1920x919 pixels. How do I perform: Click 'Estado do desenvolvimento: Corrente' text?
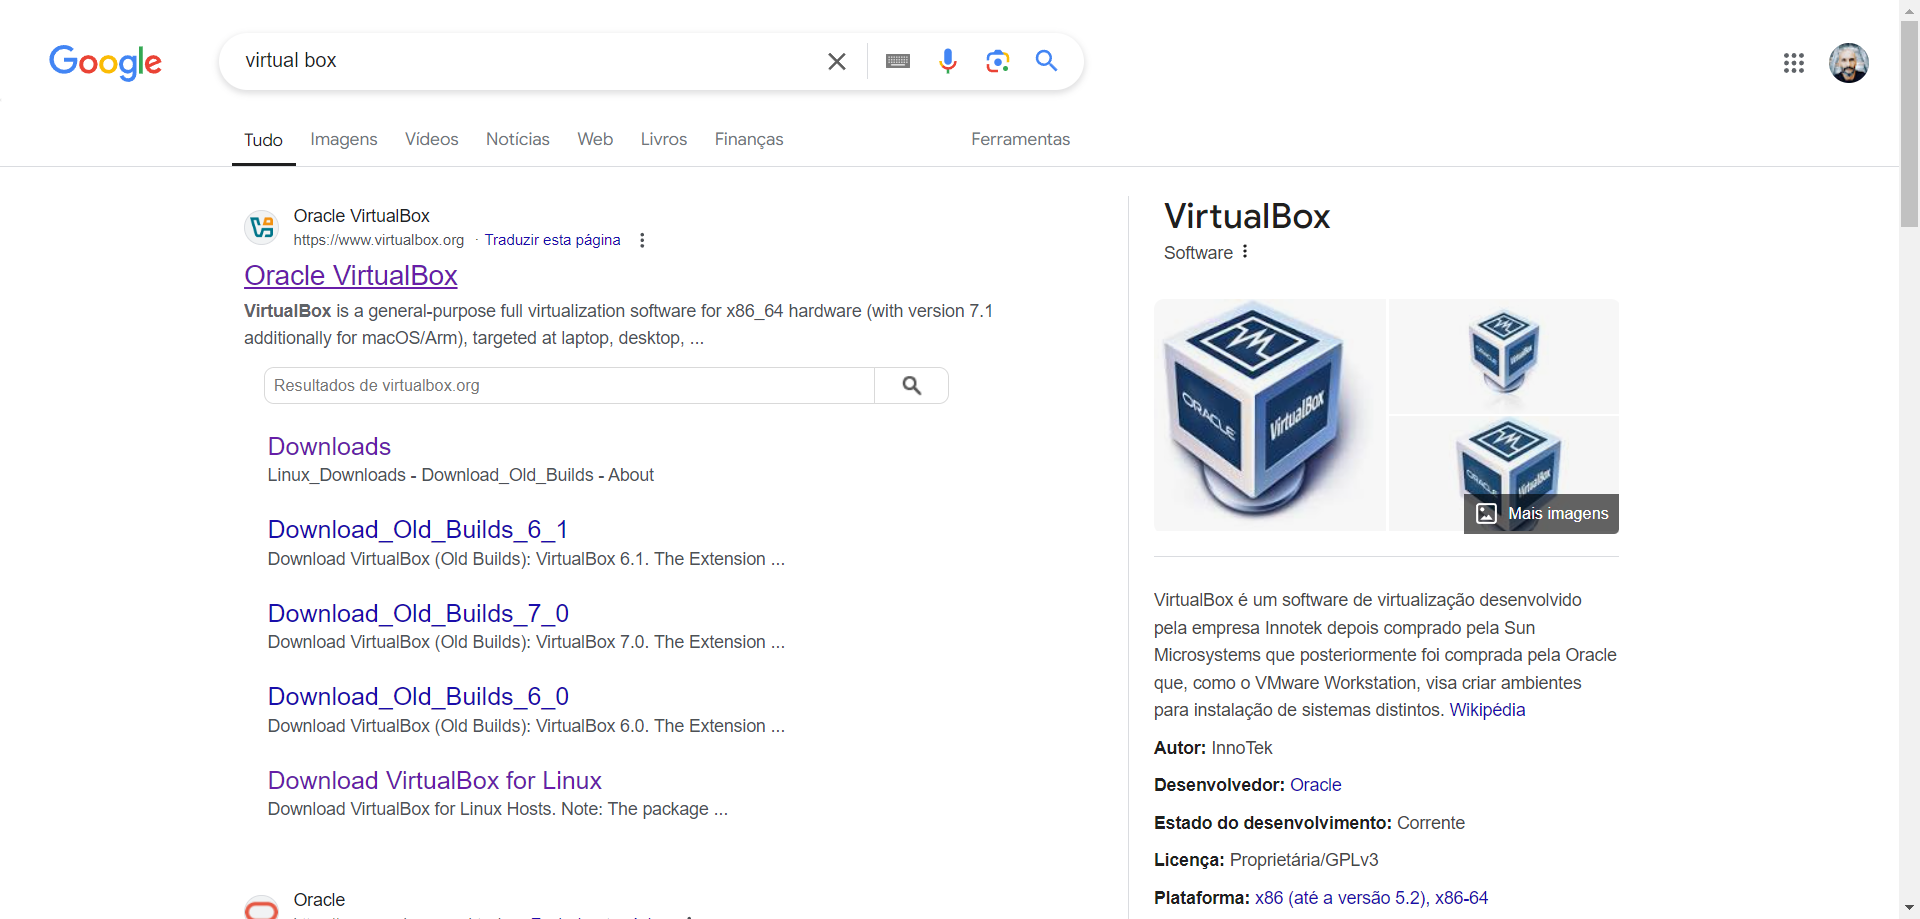(x=1309, y=823)
